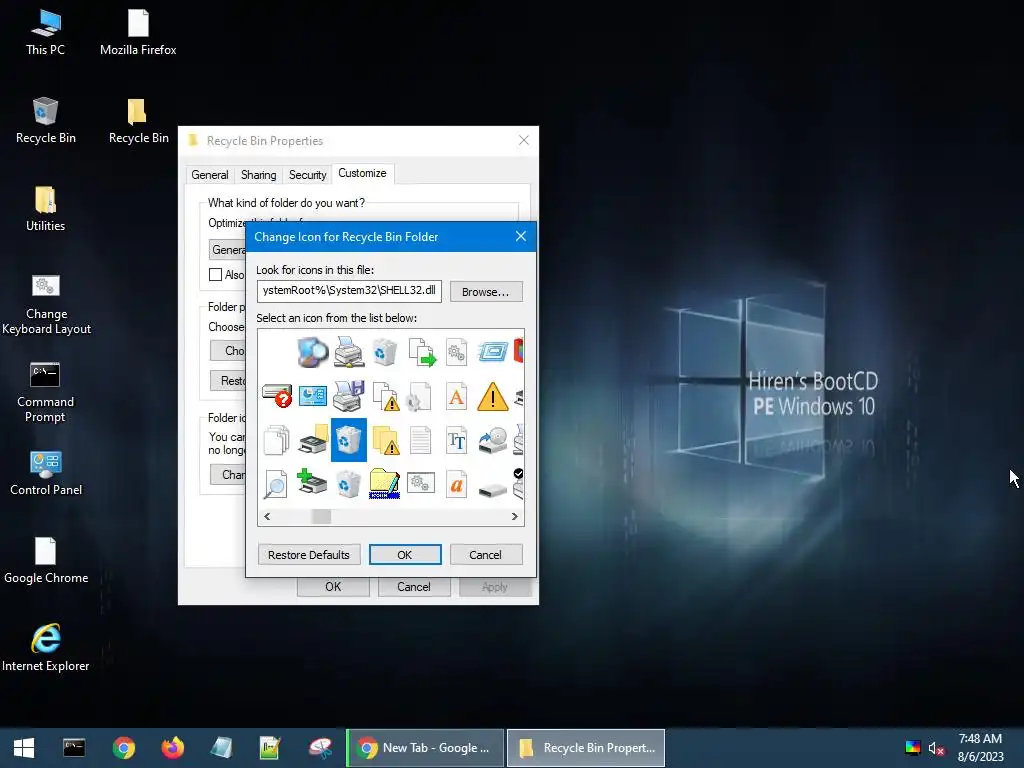Open the Security tab

click(x=308, y=175)
